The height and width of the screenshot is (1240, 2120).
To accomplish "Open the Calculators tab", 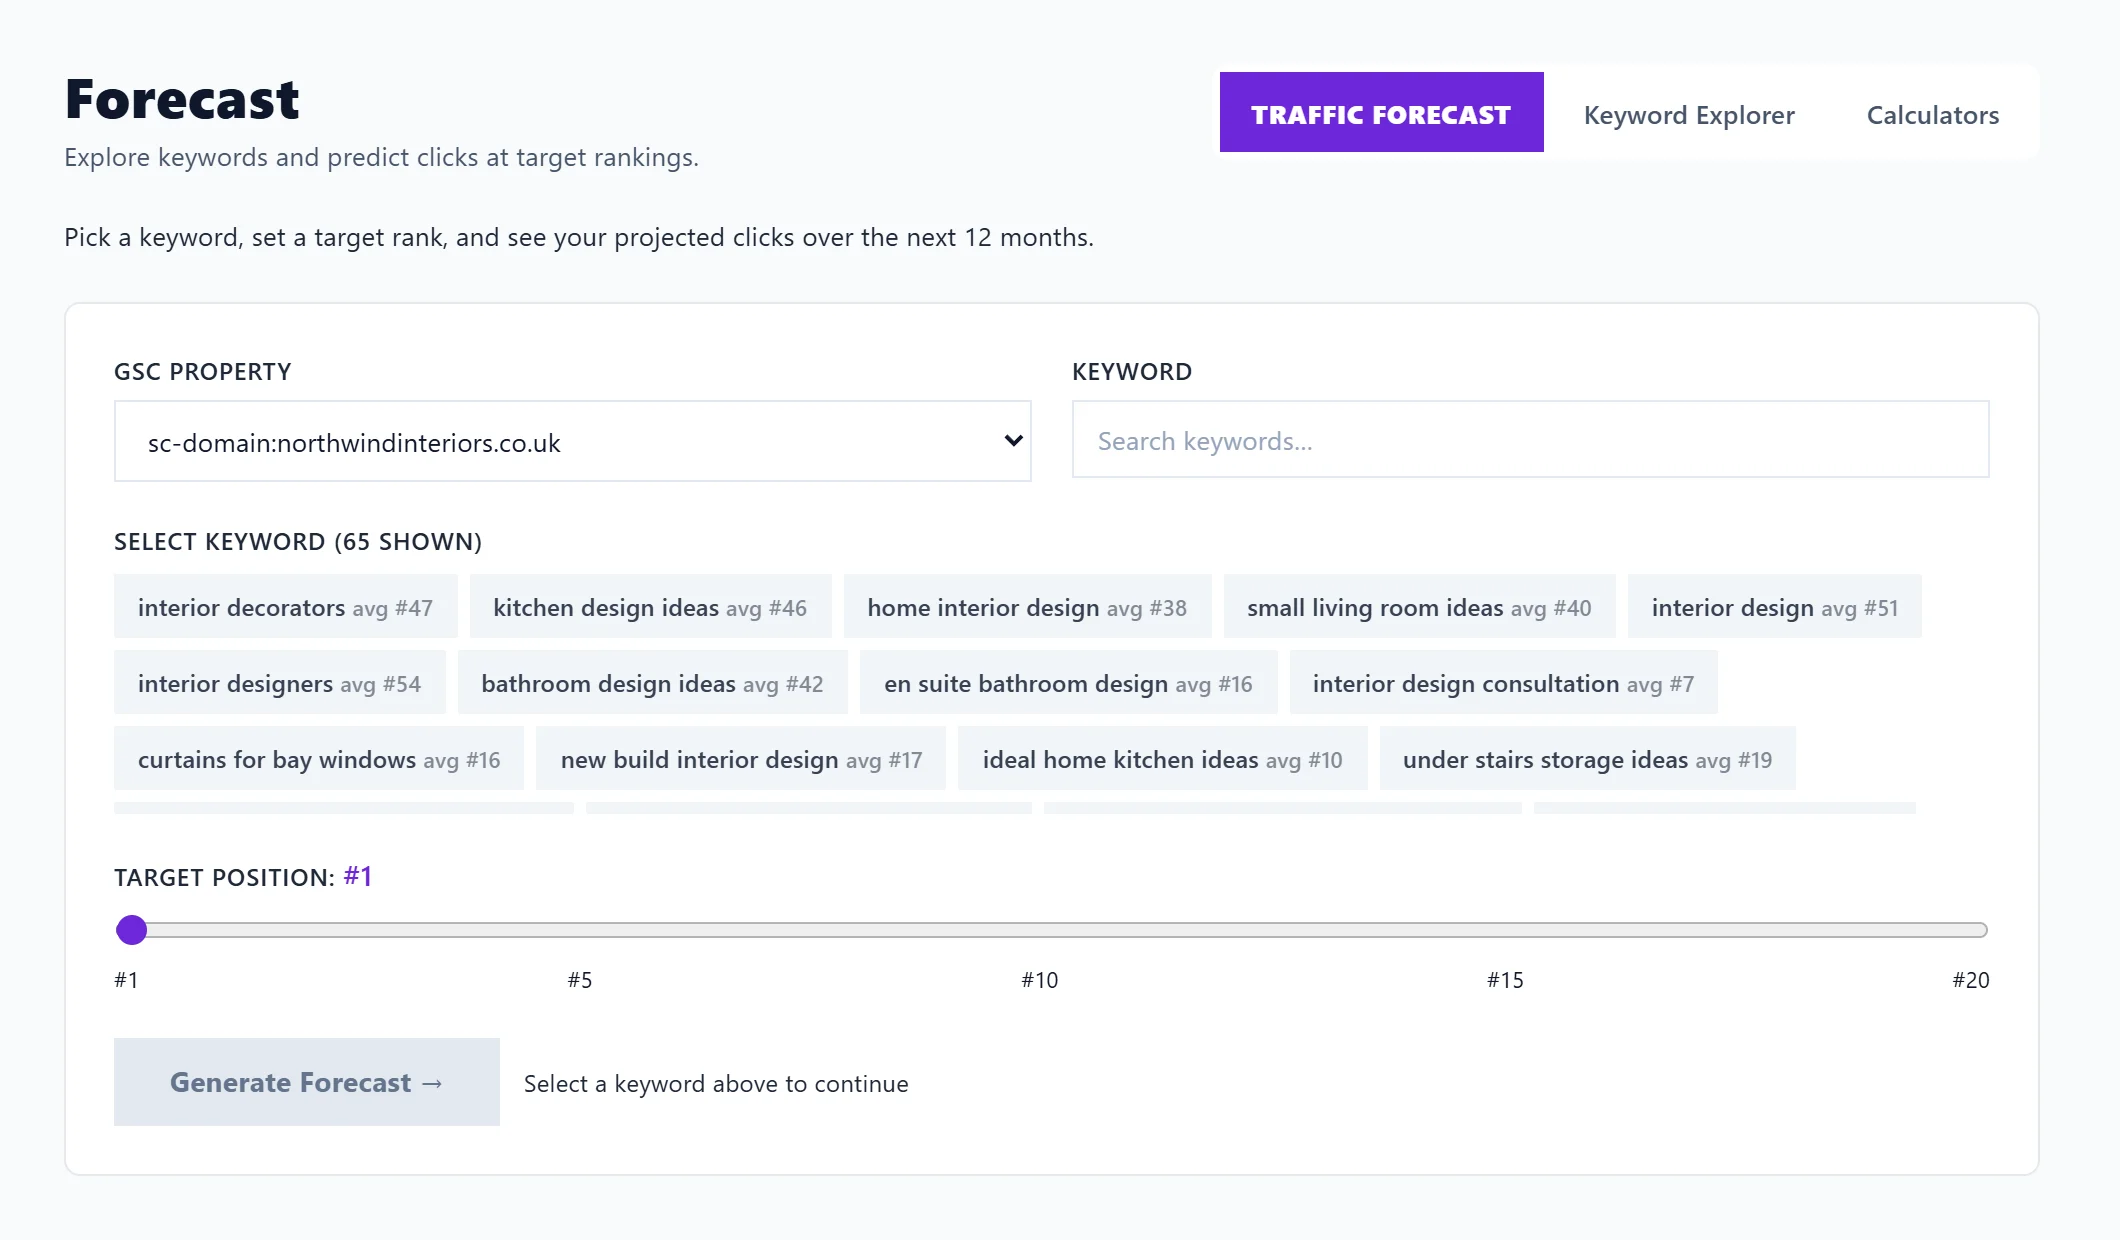I will pyautogui.click(x=1933, y=115).
